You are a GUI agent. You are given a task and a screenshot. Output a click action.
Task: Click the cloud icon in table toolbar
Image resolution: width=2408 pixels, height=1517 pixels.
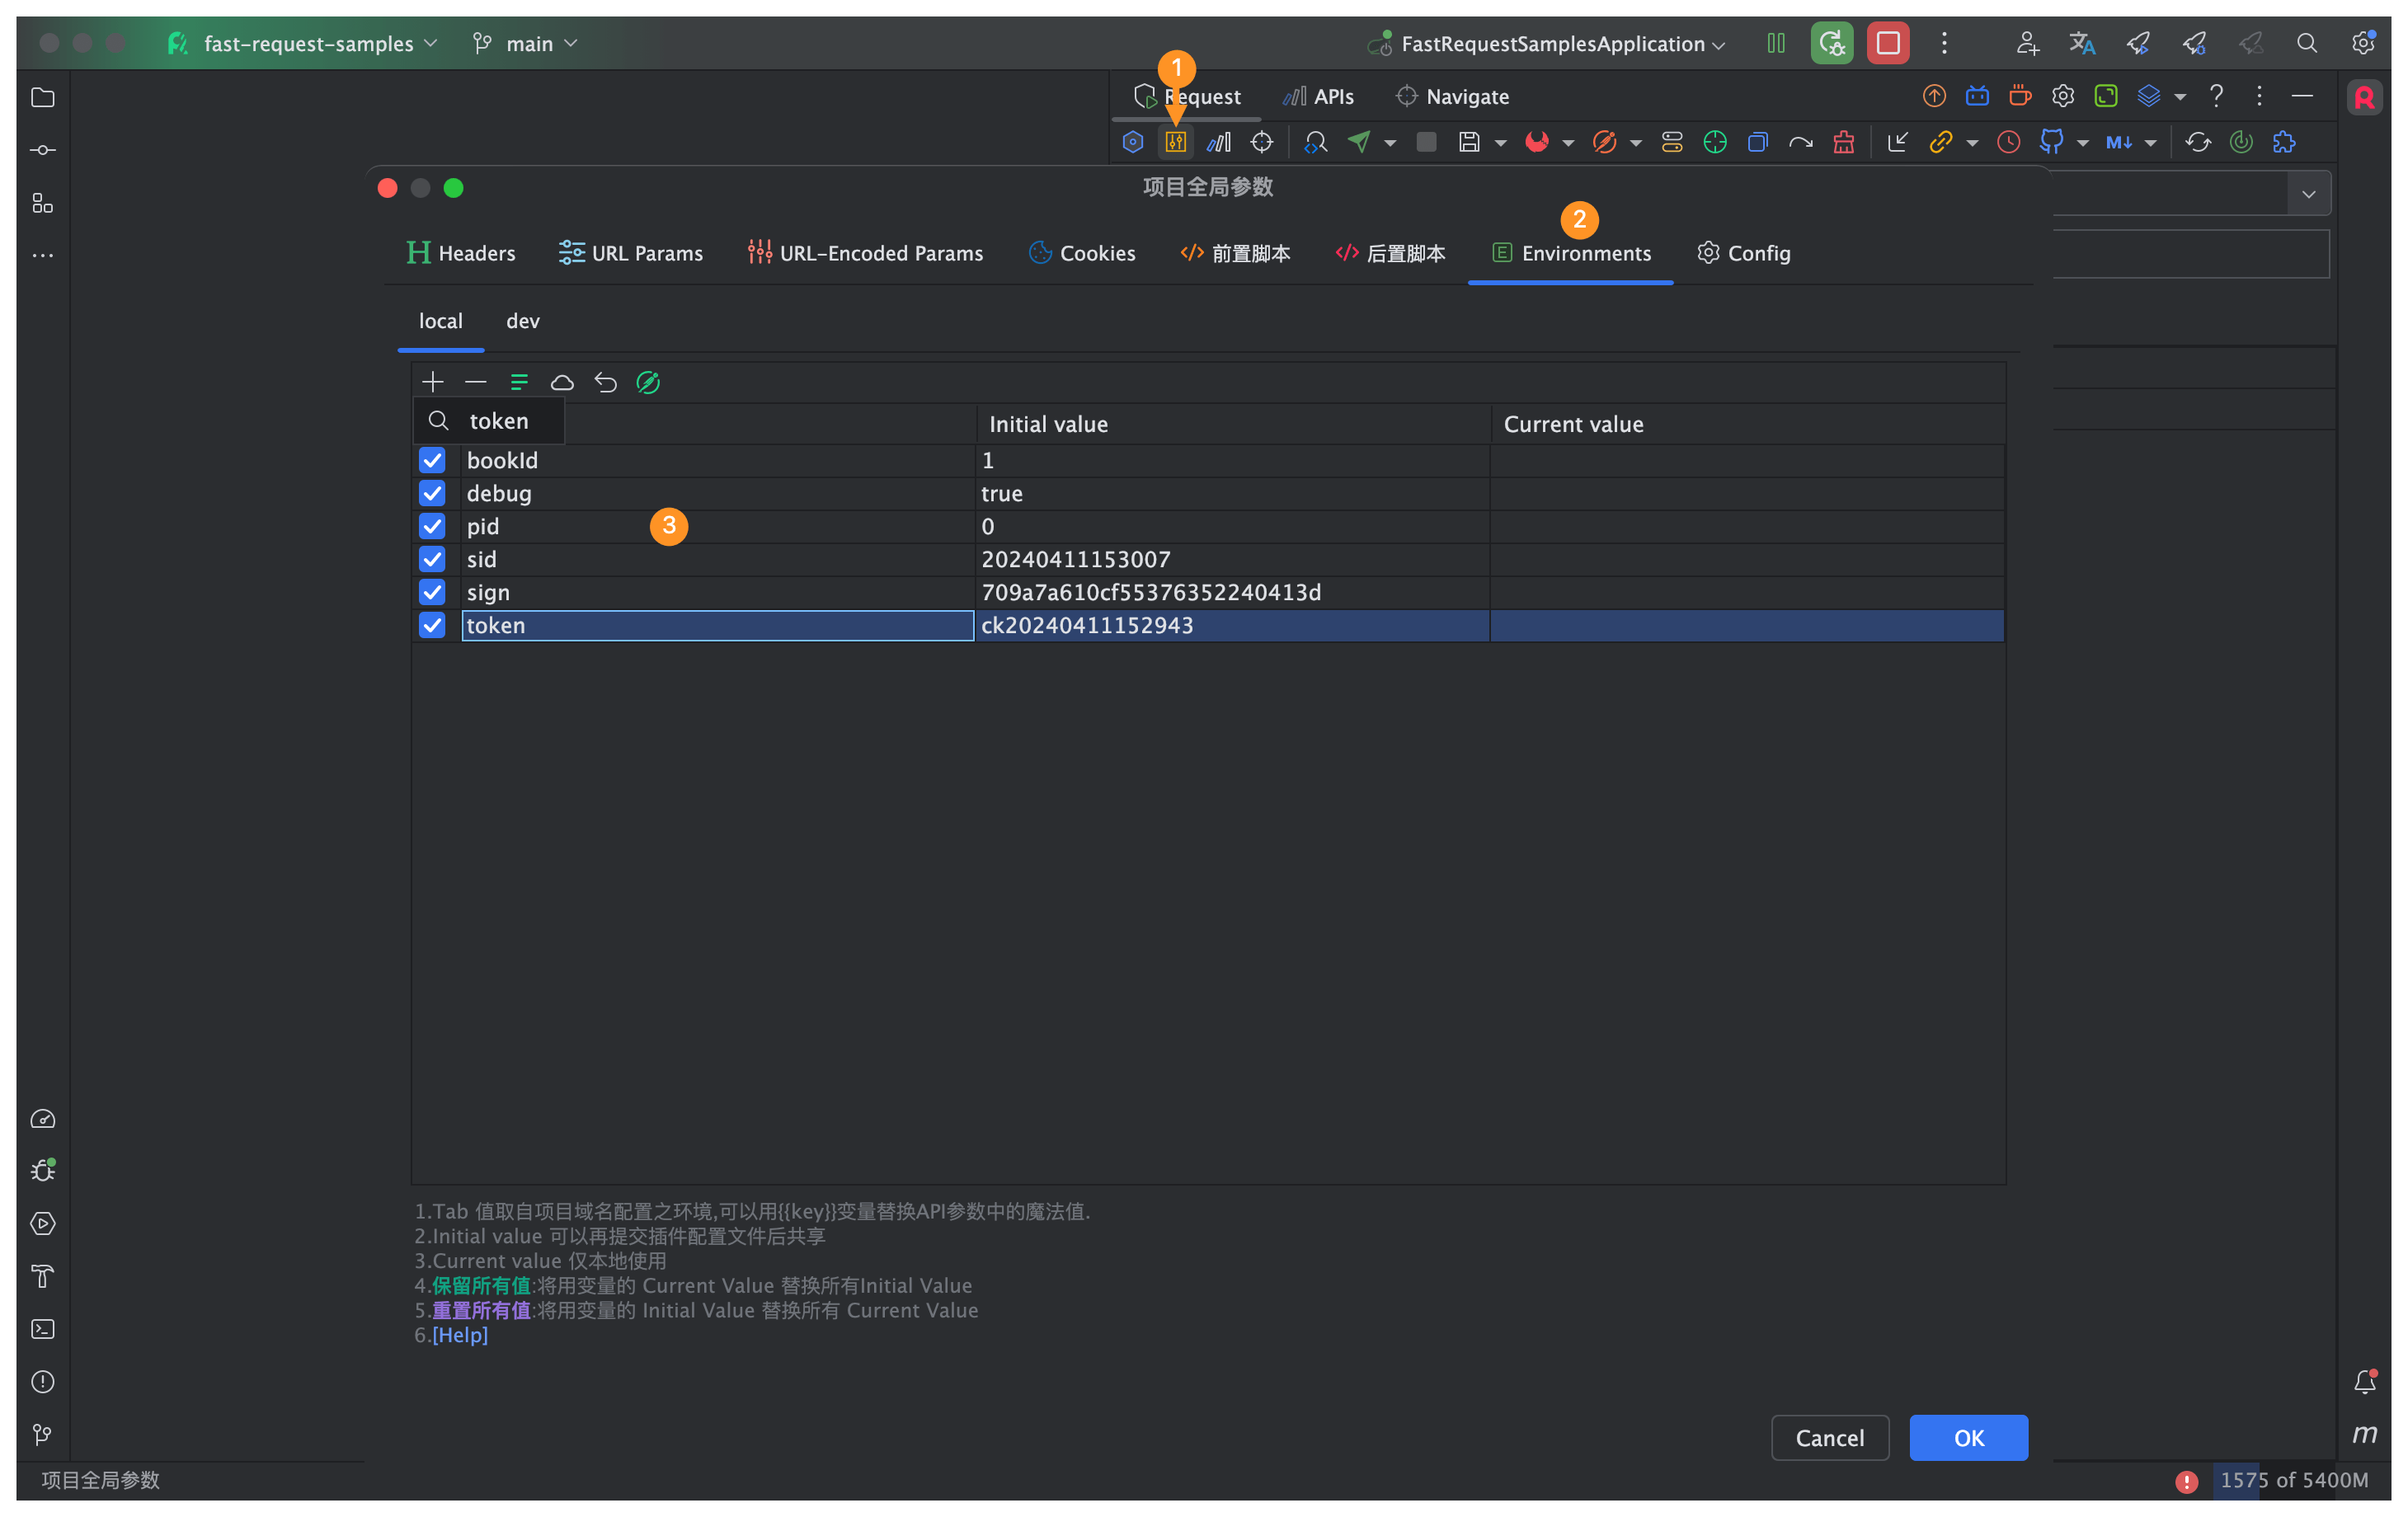click(x=562, y=382)
